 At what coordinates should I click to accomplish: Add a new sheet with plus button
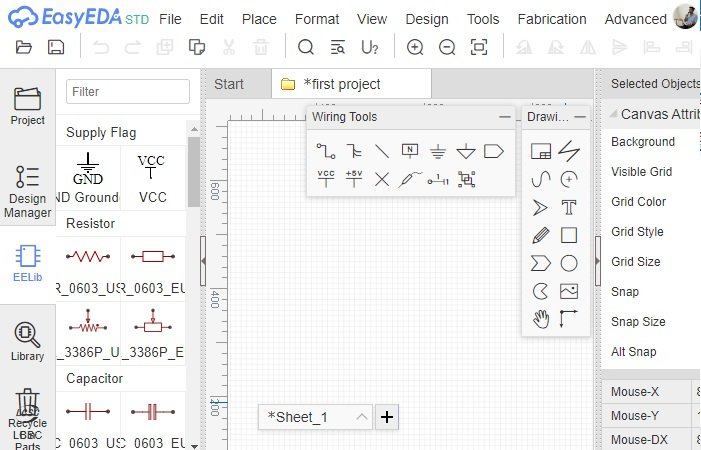coord(387,417)
